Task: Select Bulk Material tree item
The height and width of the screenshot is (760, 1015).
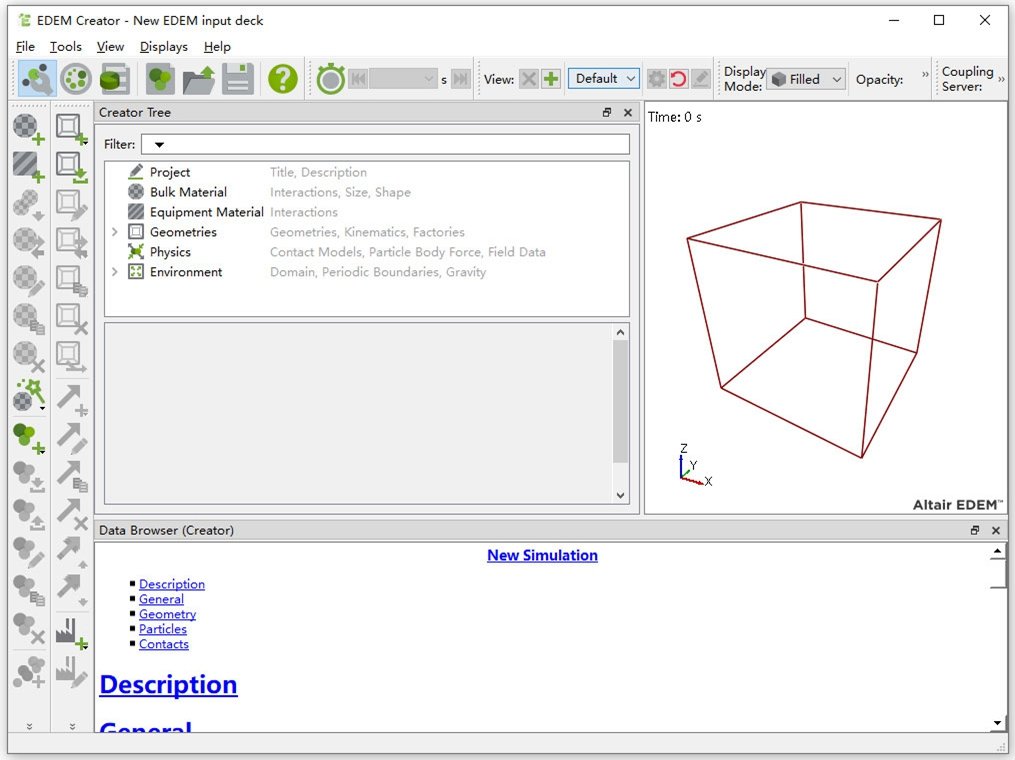Action: coord(188,192)
